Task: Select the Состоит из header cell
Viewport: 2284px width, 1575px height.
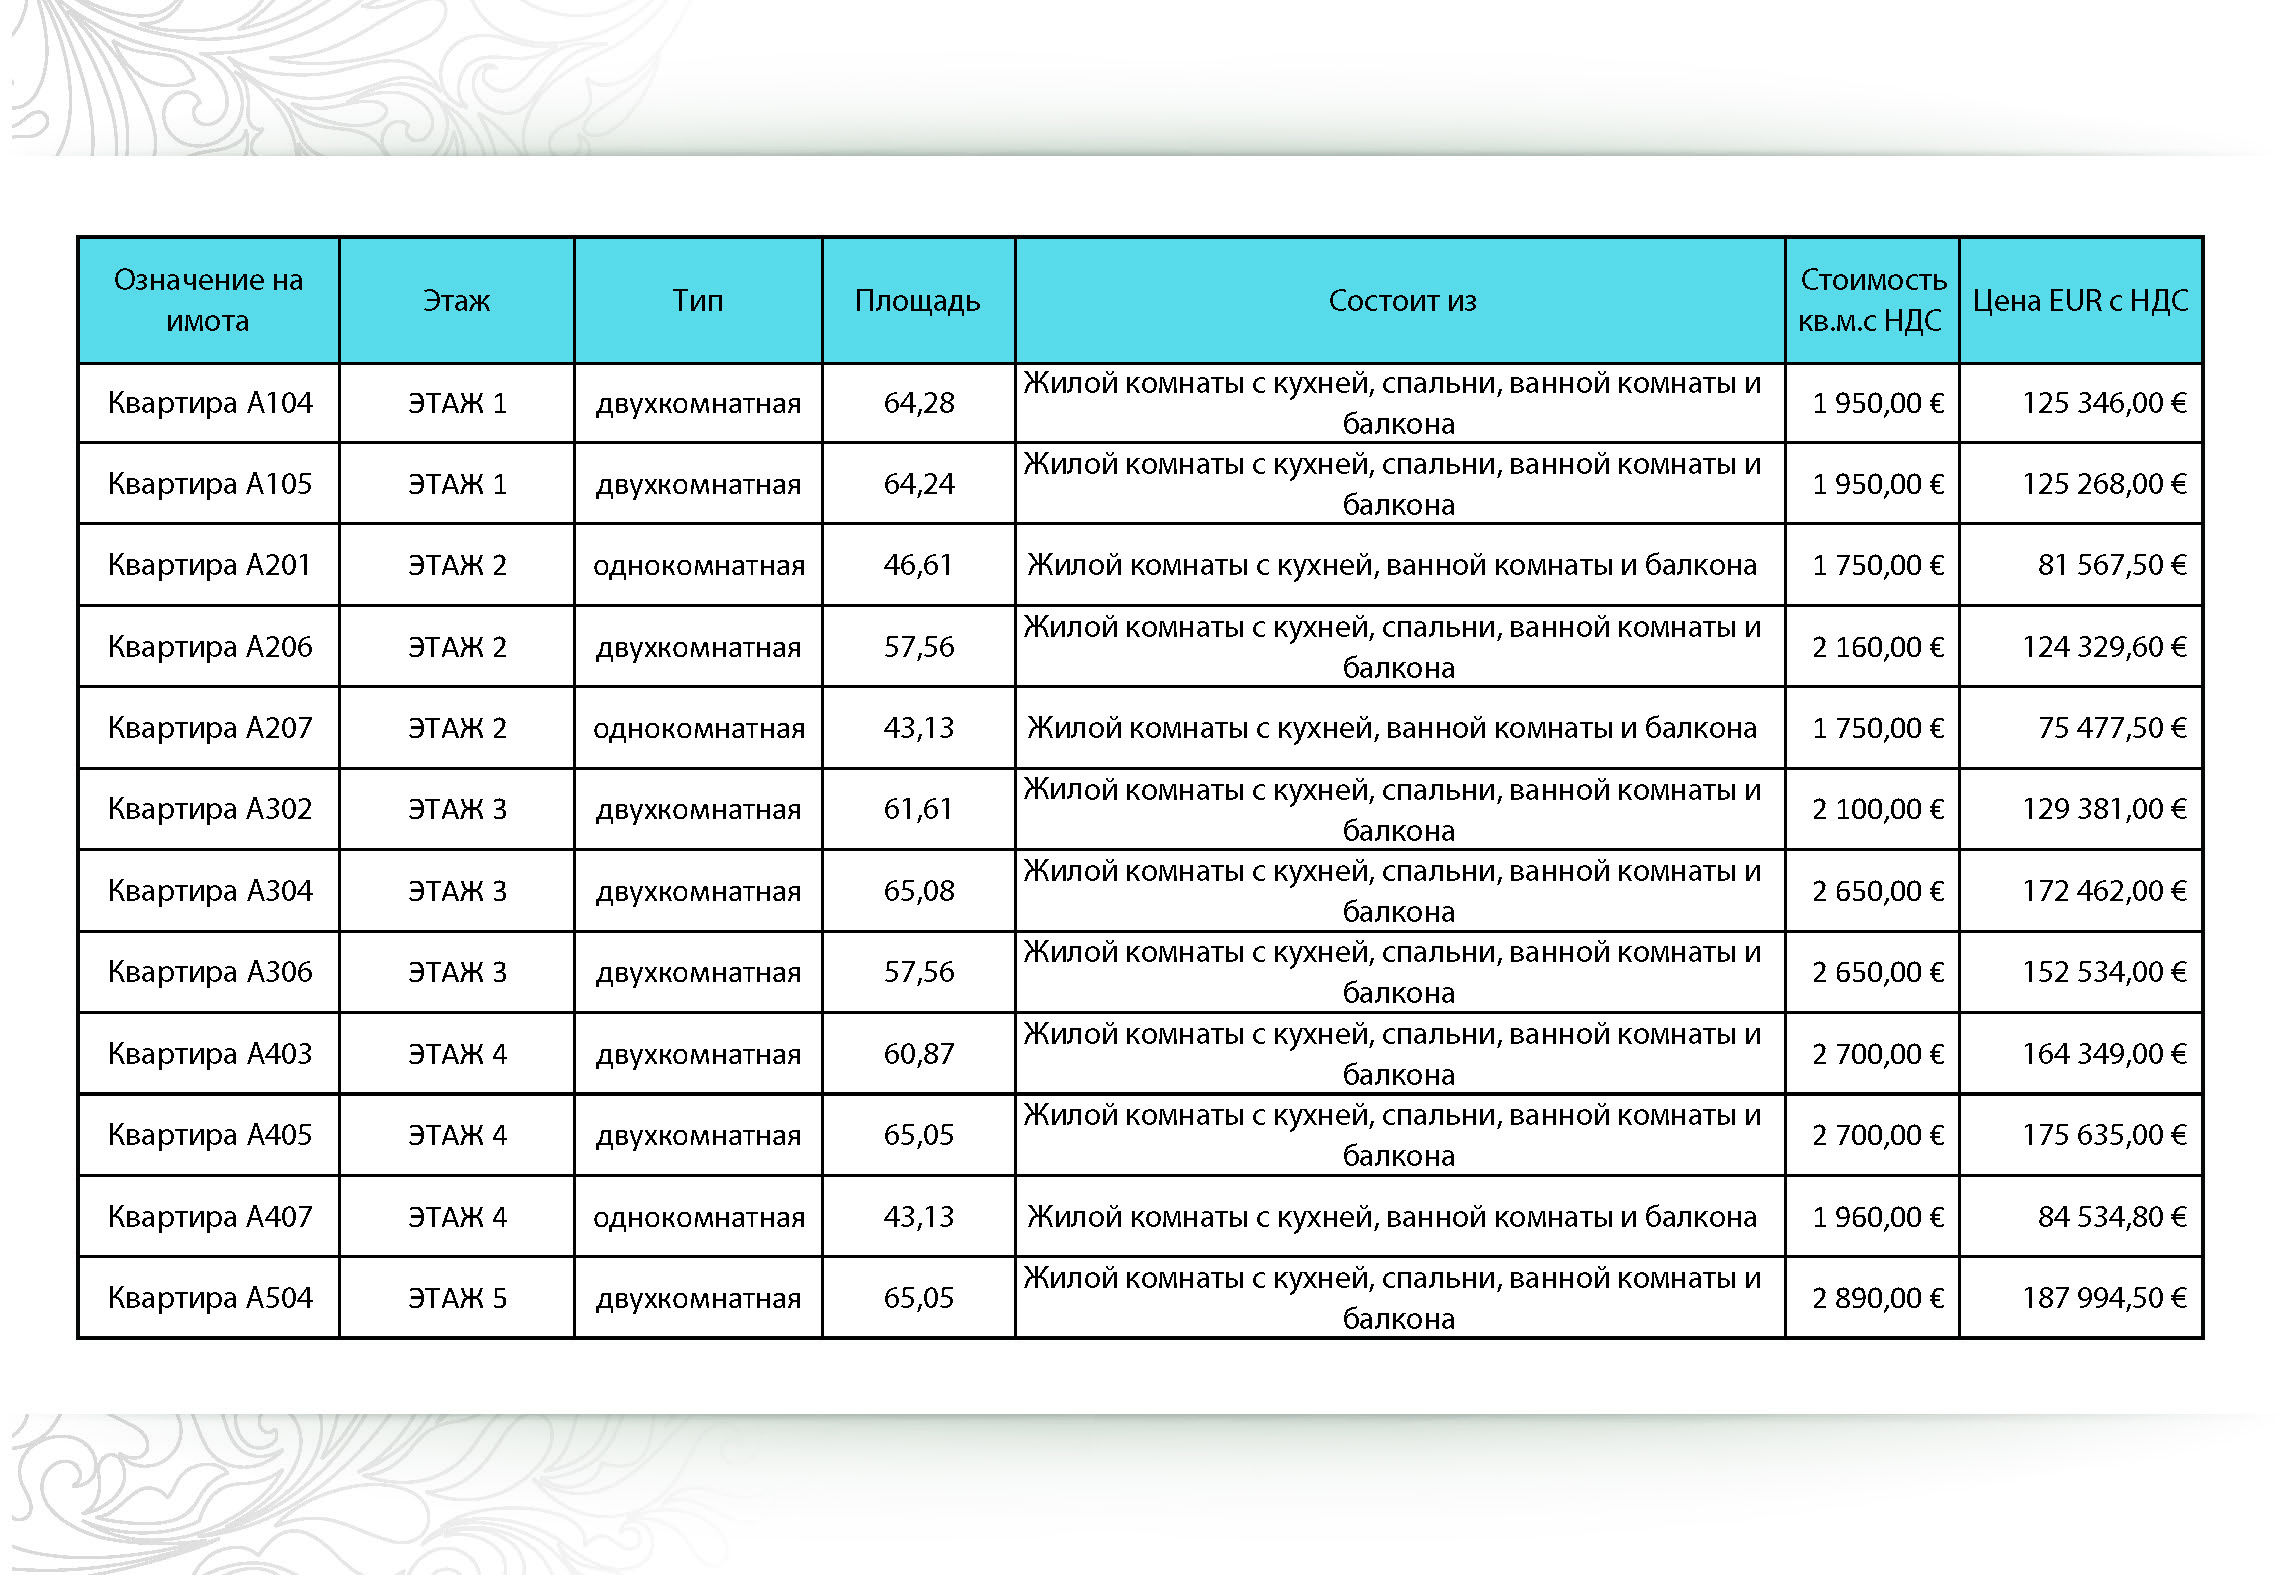Action: coord(1400,300)
